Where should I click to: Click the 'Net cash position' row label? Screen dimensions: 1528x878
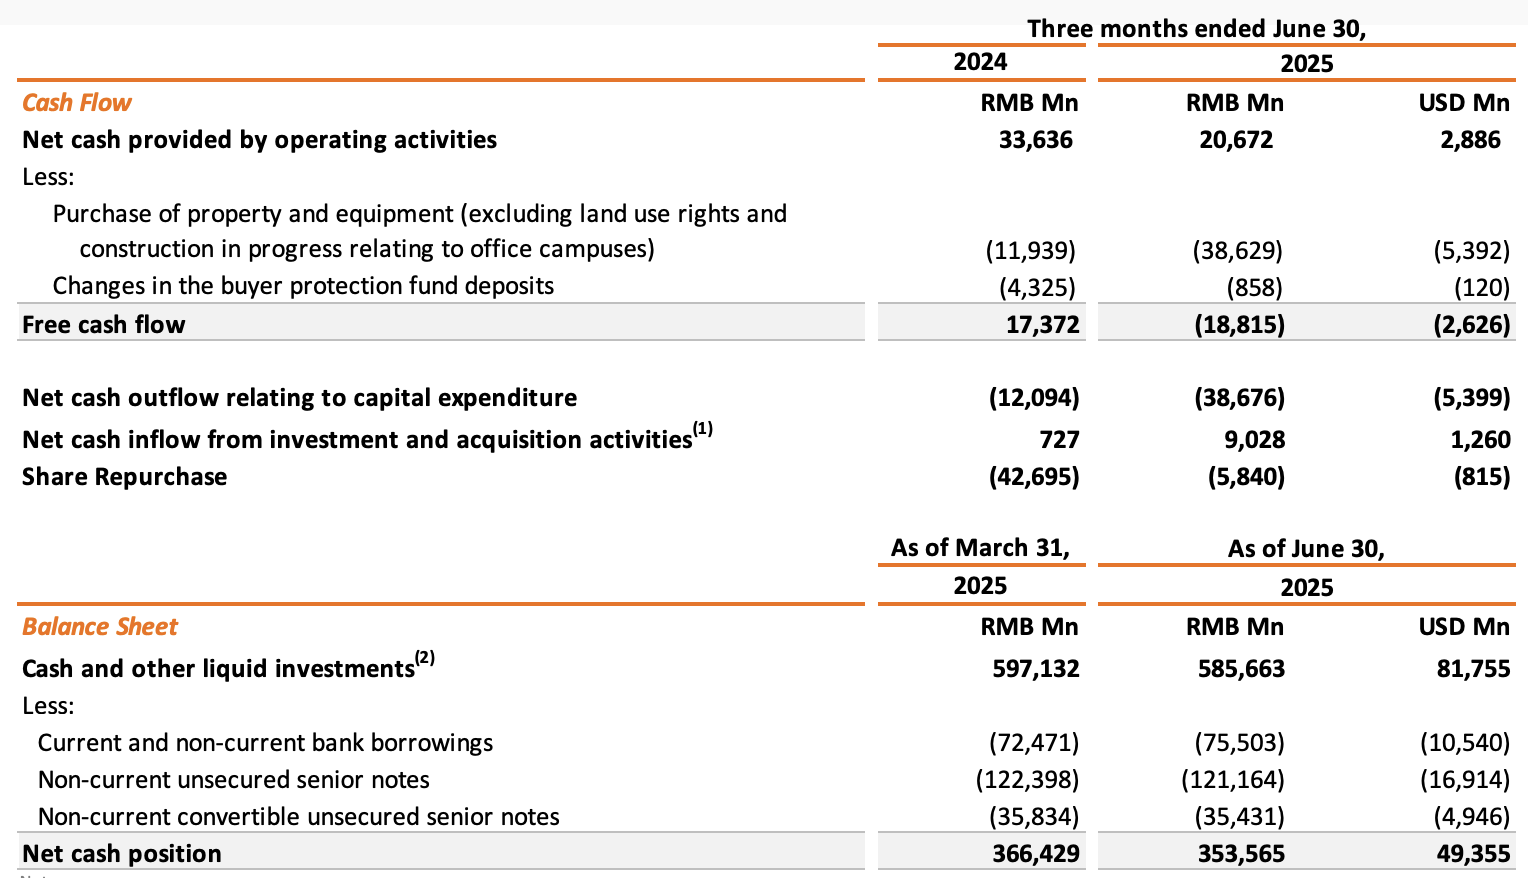point(122,854)
